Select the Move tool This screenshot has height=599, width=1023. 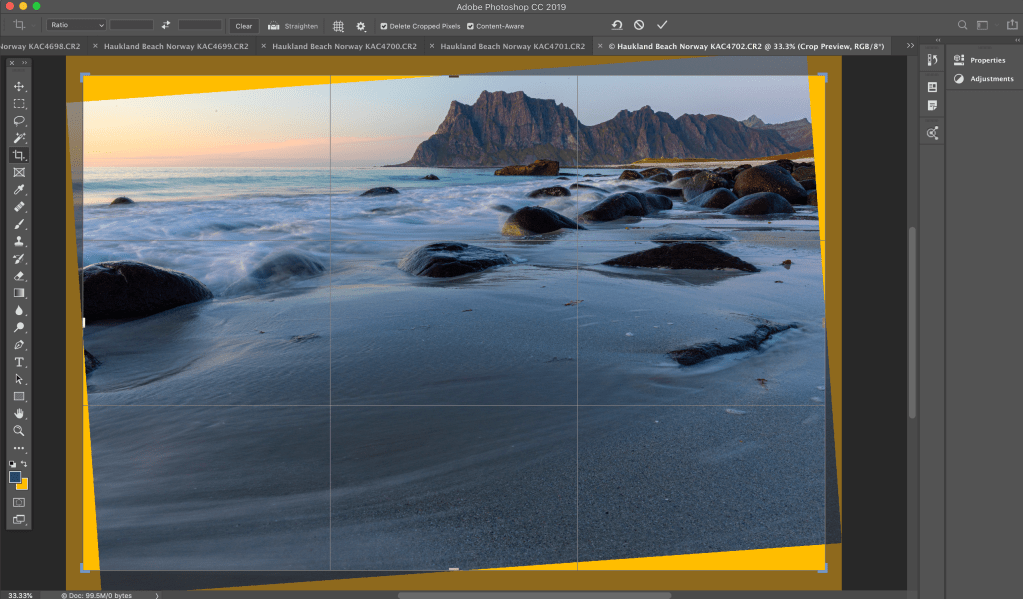pos(19,87)
